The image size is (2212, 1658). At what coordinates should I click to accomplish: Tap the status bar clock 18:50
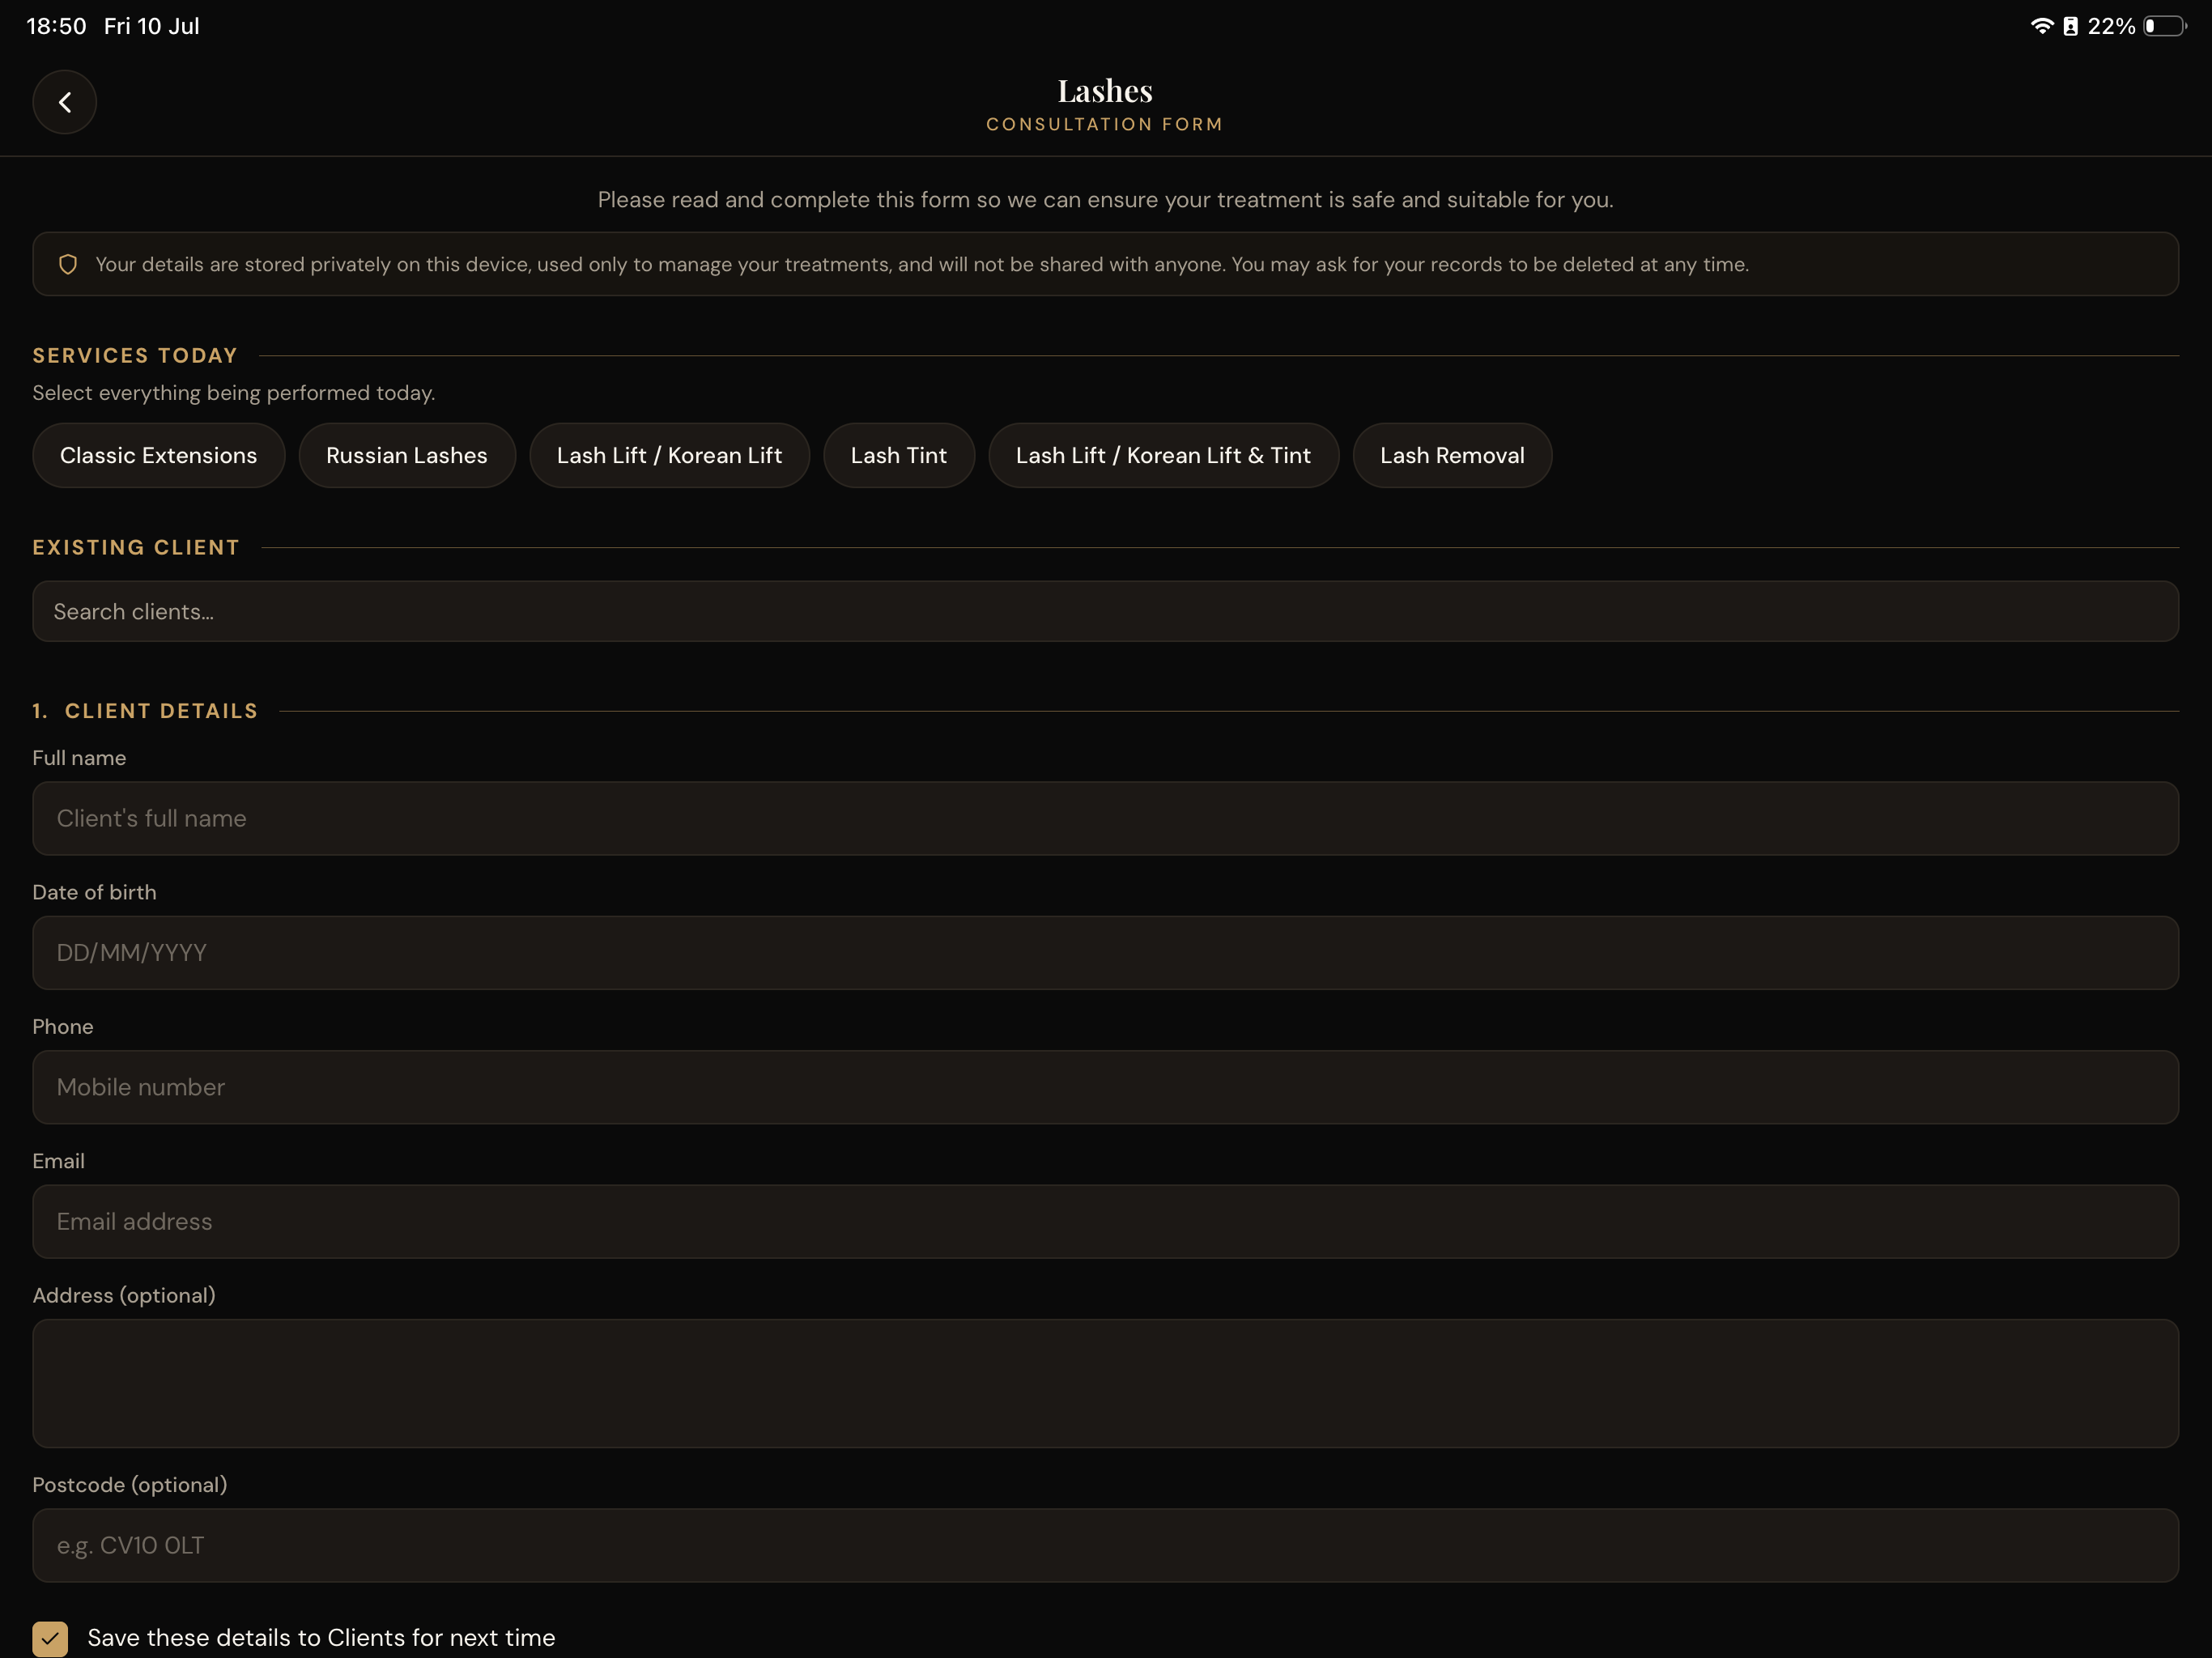tap(56, 26)
